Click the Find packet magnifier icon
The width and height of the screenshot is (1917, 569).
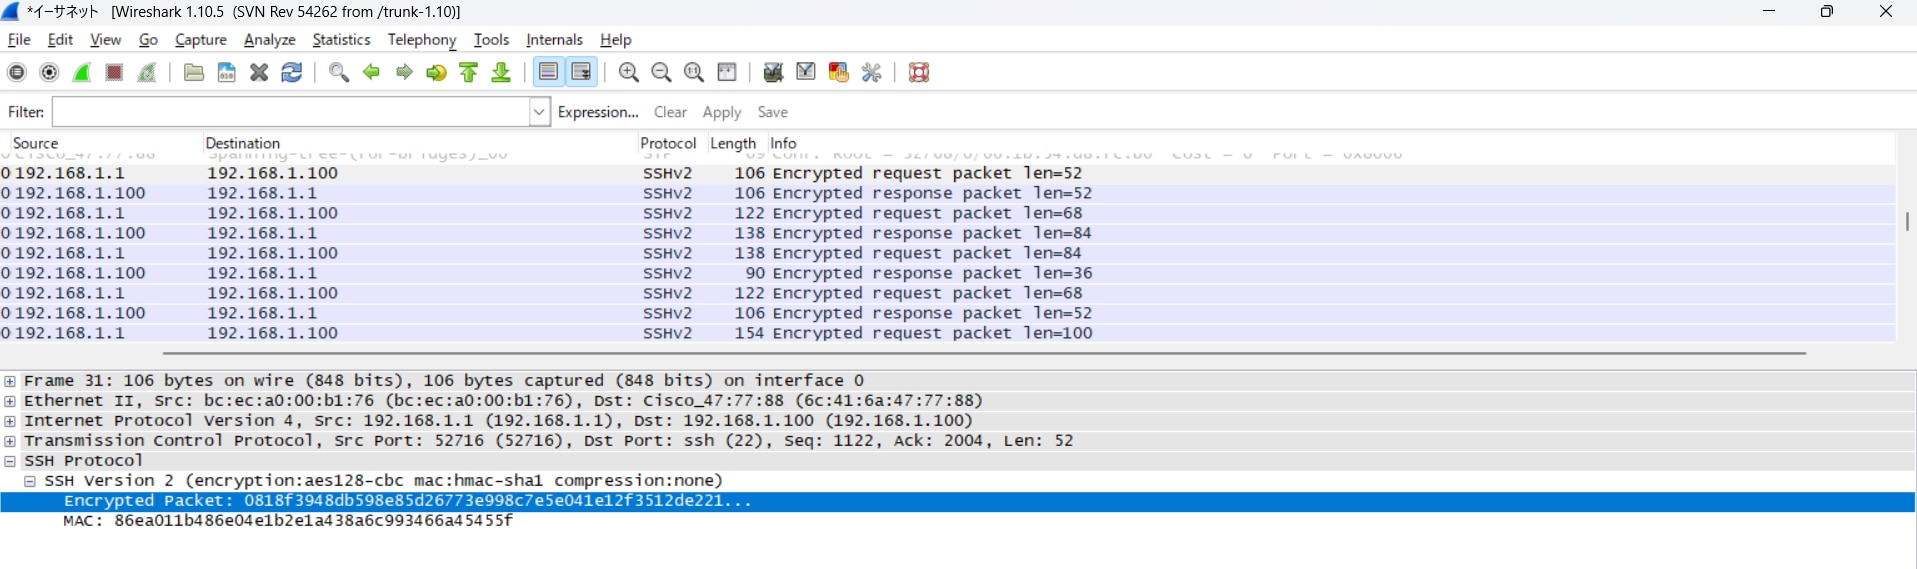tap(339, 72)
